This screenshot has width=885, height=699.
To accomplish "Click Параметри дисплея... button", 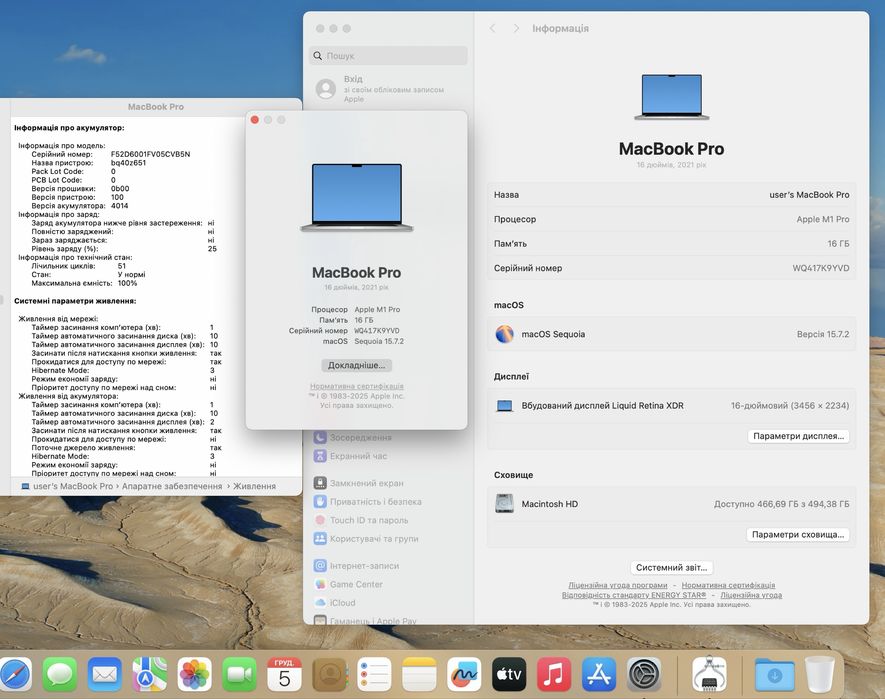I will [798, 436].
